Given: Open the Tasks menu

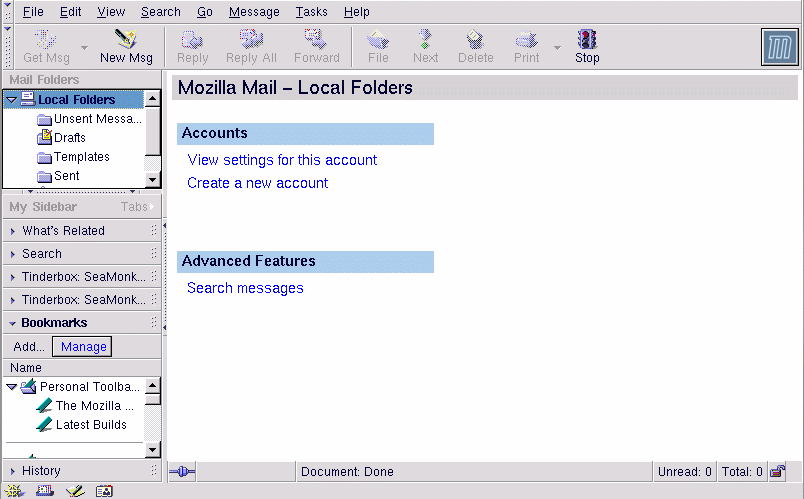Looking at the screenshot, I should coord(311,12).
